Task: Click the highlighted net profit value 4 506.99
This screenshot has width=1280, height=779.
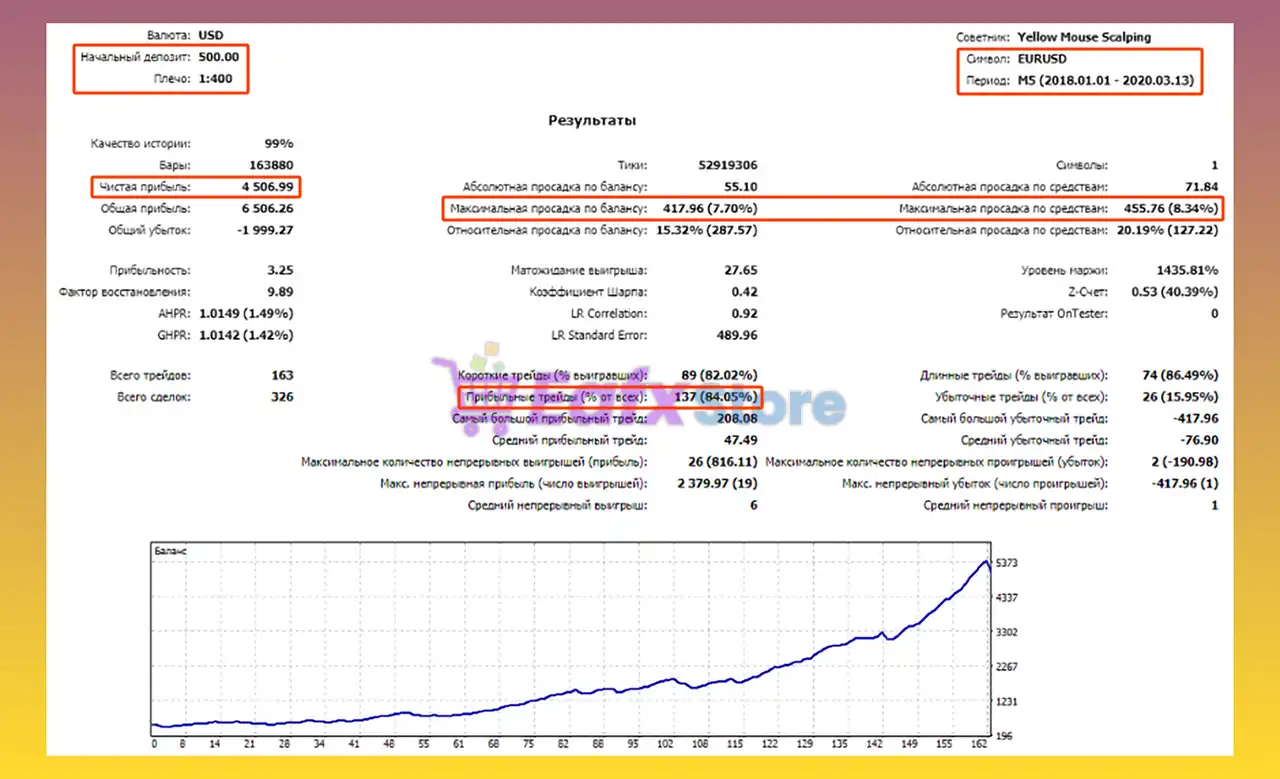Action: pyautogui.click(x=266, y=187)
